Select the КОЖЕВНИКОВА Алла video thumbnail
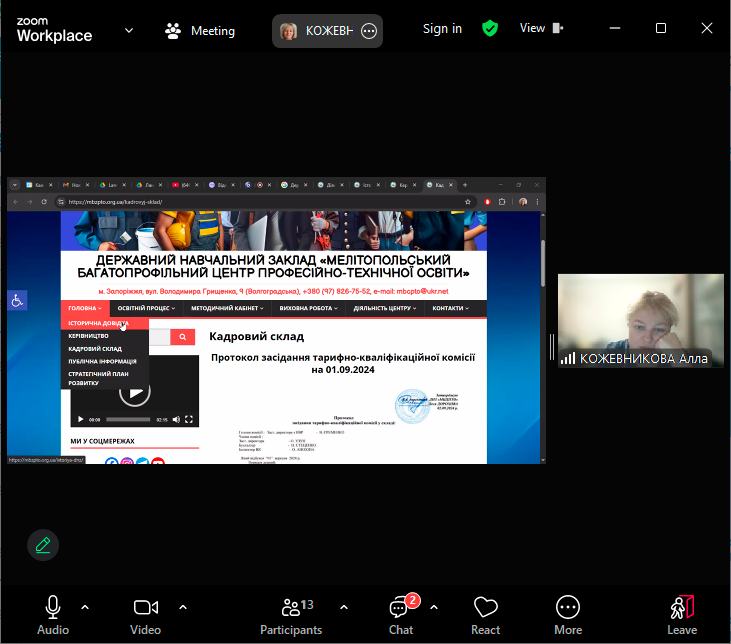 tap(640, 320)
